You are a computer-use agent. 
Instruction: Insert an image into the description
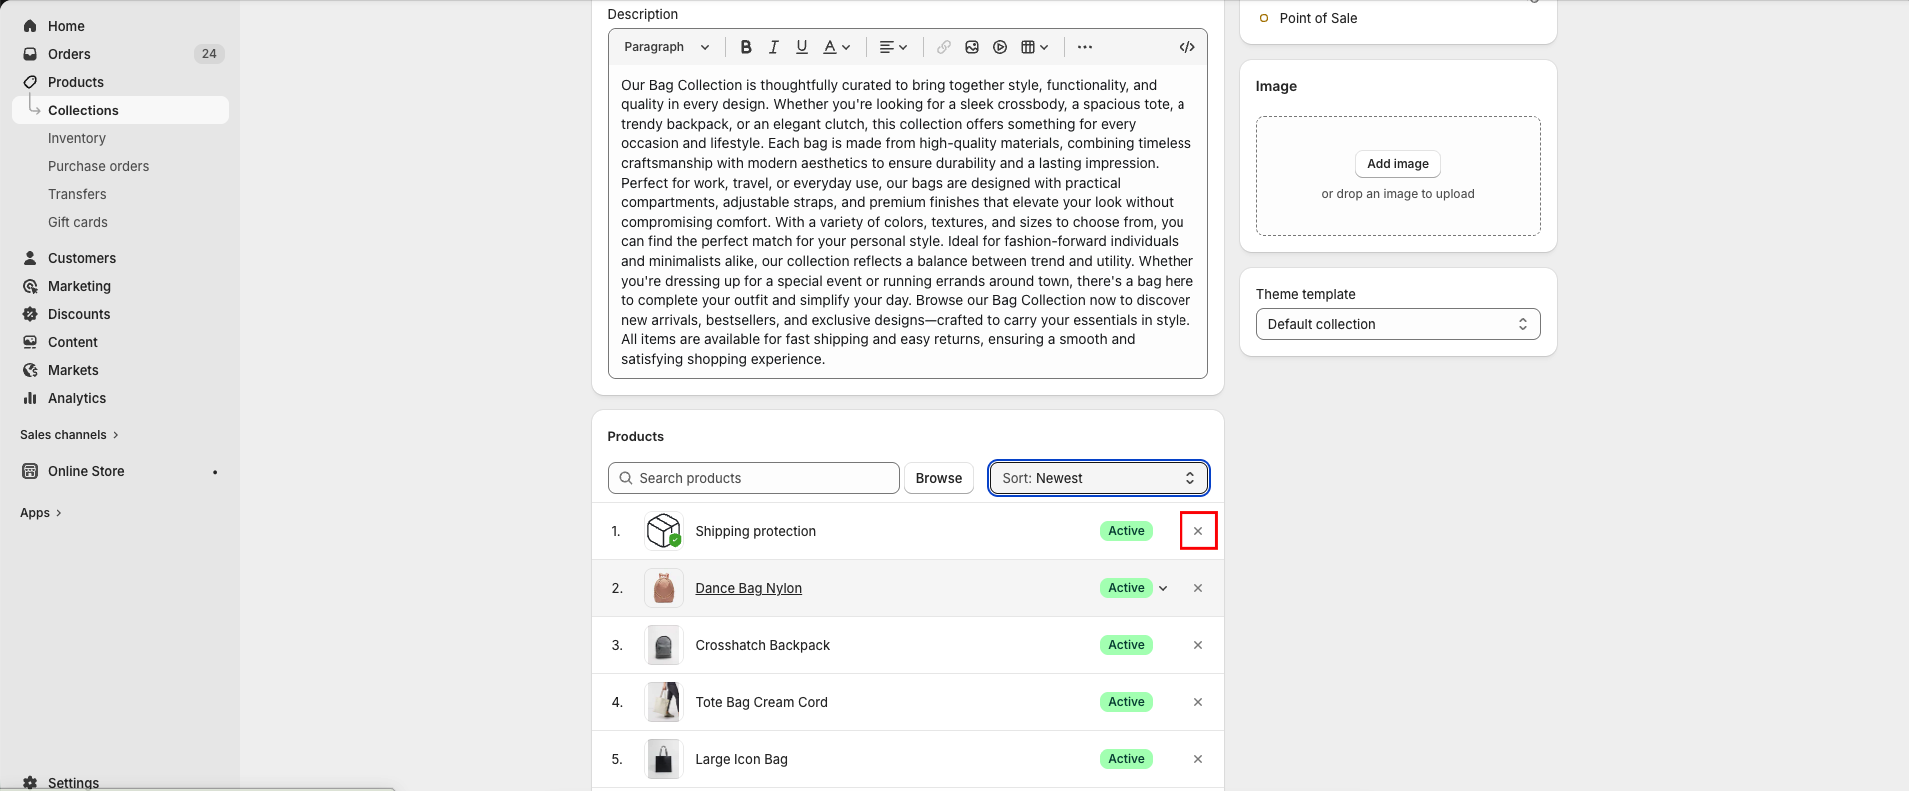971,47
